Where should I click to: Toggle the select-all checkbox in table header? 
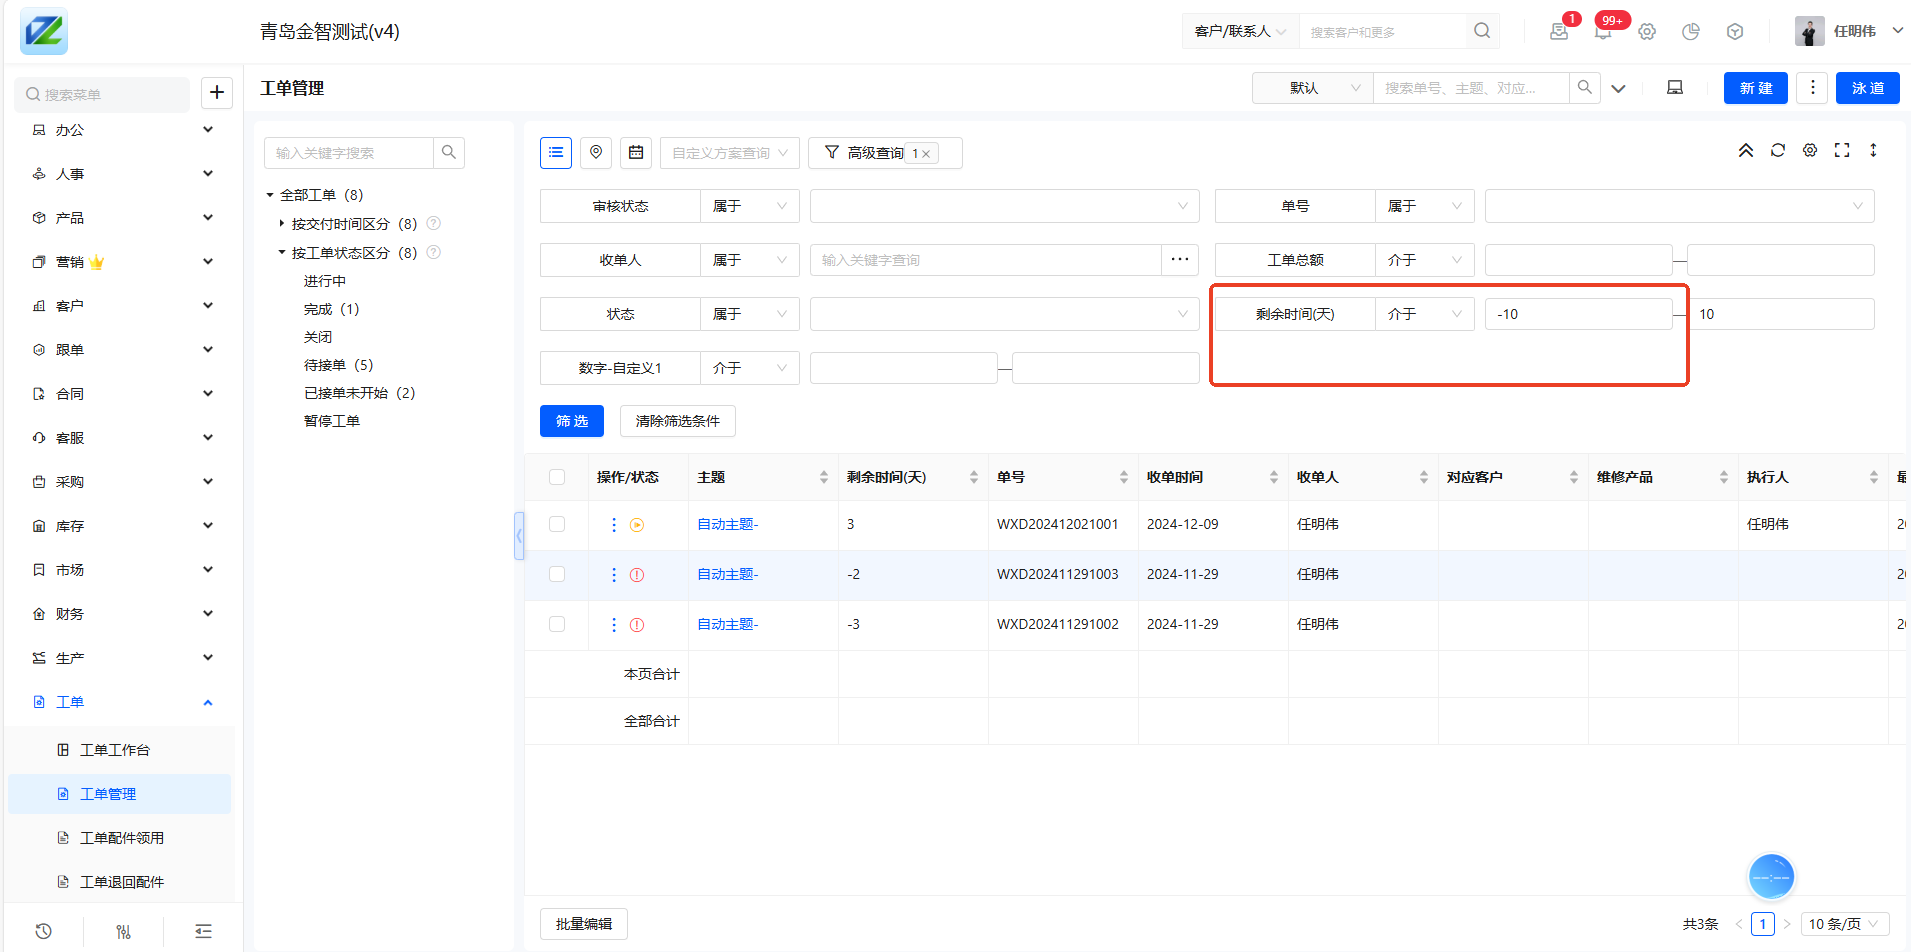click(x=557, y=477)
